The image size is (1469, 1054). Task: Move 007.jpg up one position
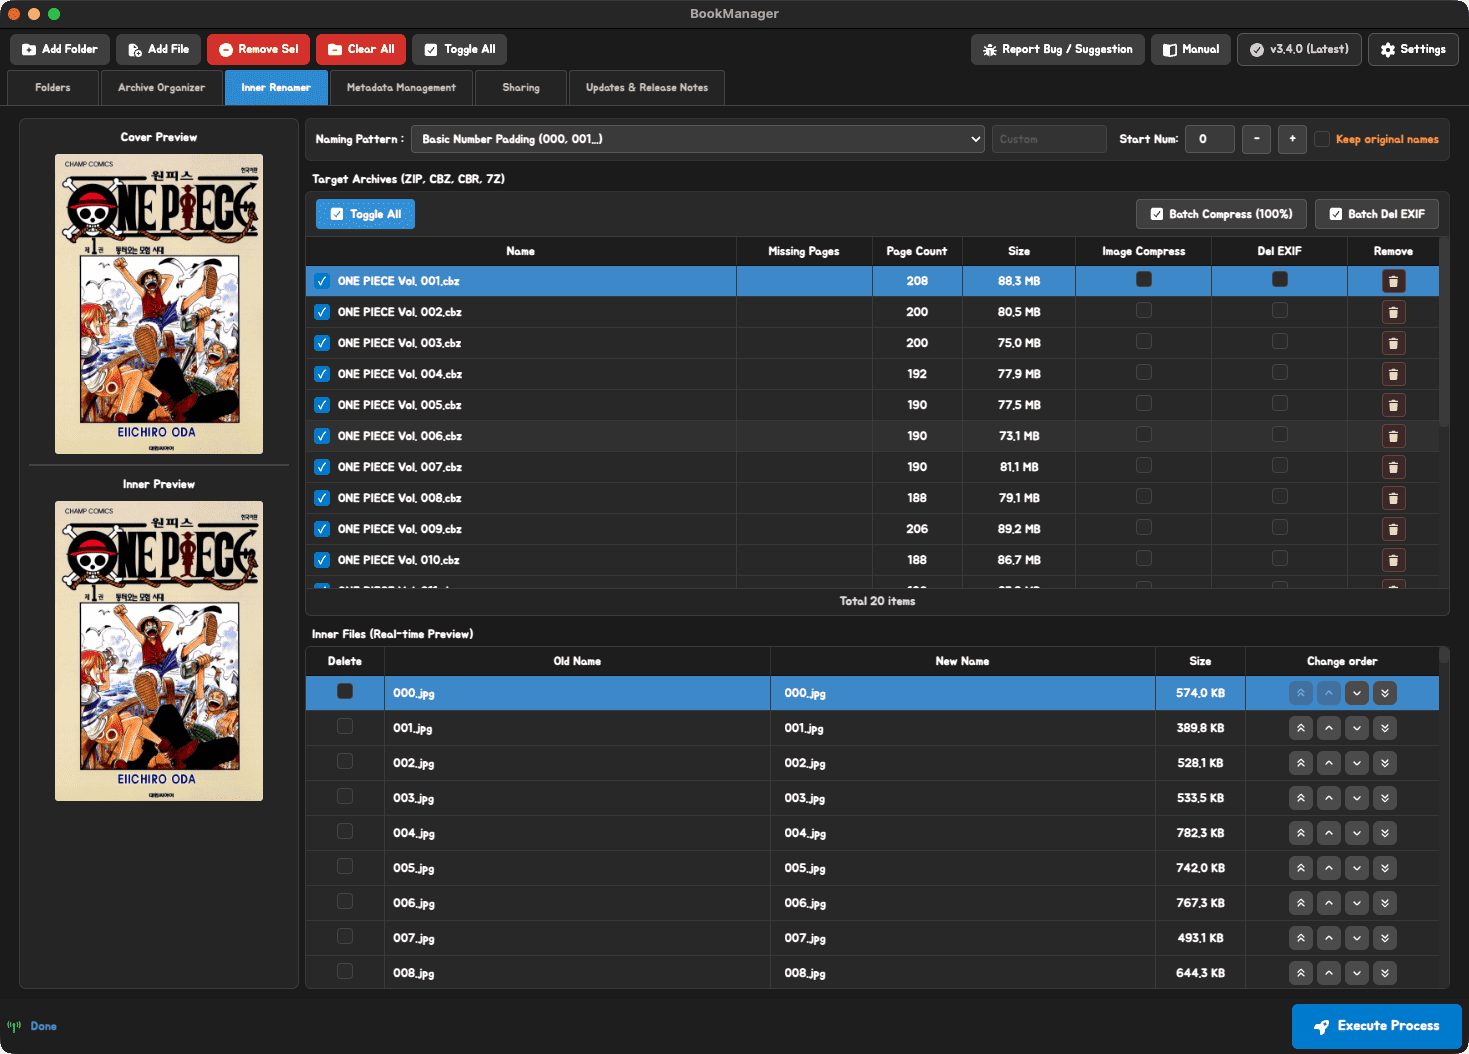pos(1329,938)
